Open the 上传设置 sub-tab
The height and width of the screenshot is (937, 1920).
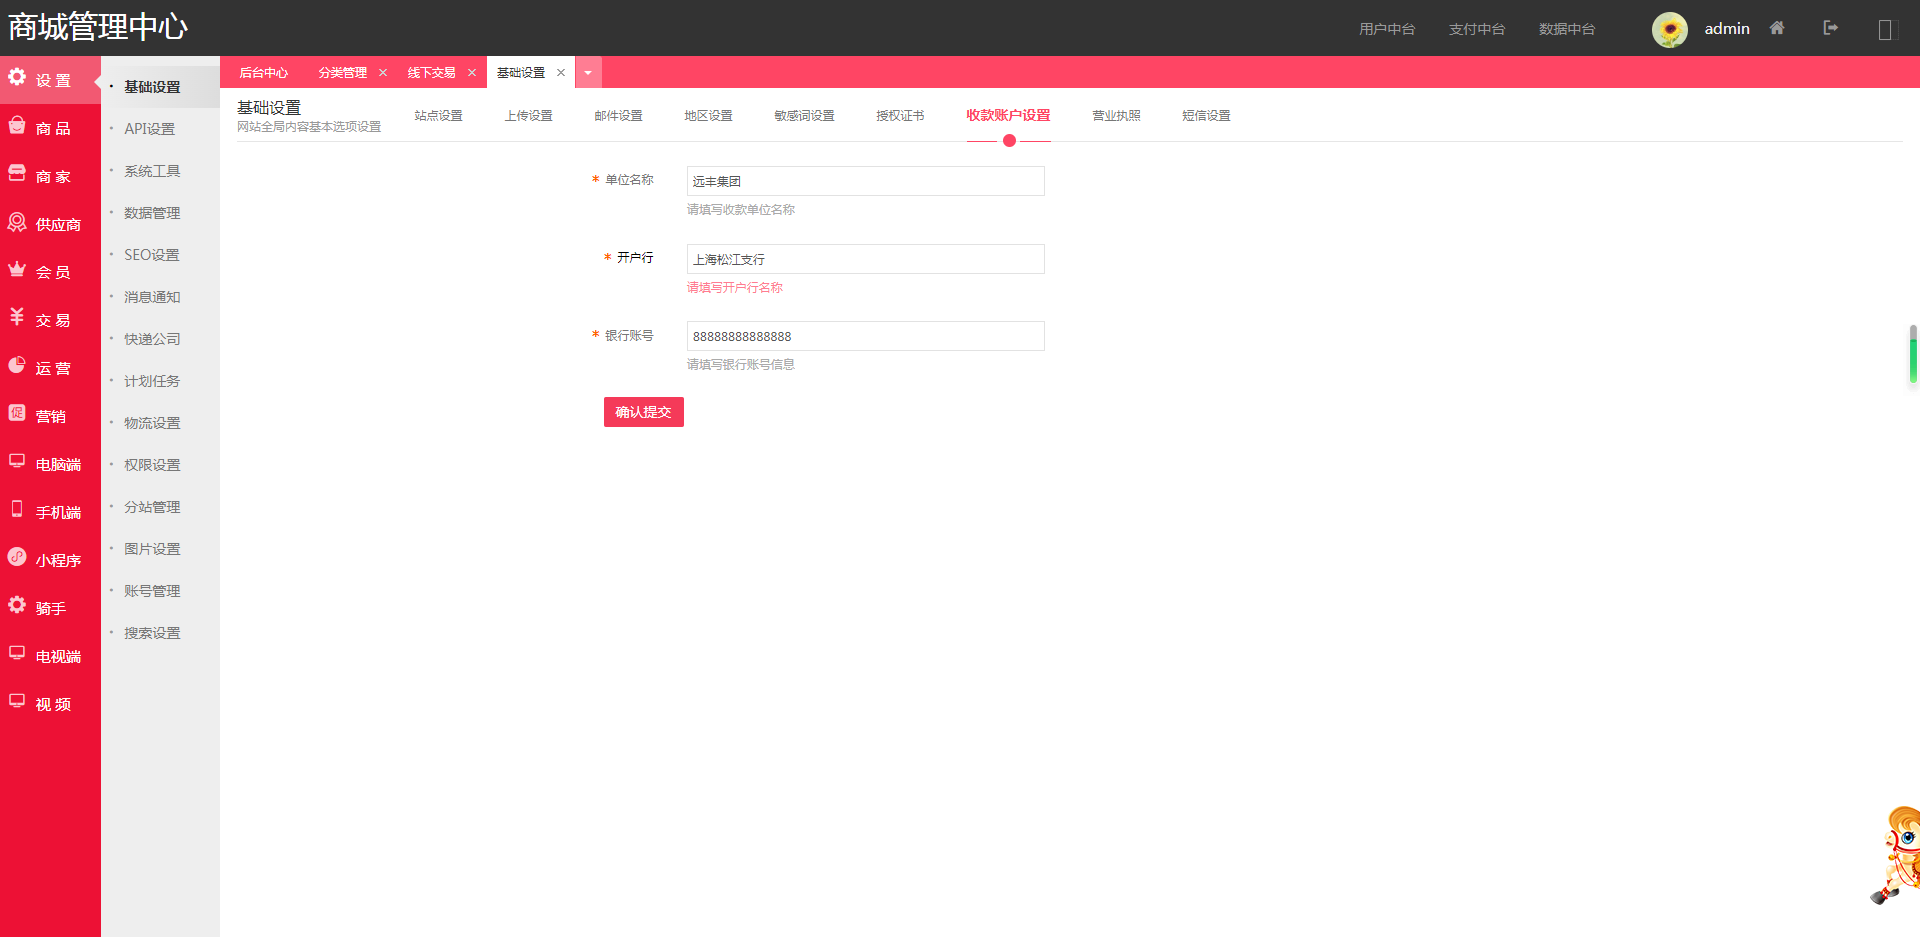(529, 116)
